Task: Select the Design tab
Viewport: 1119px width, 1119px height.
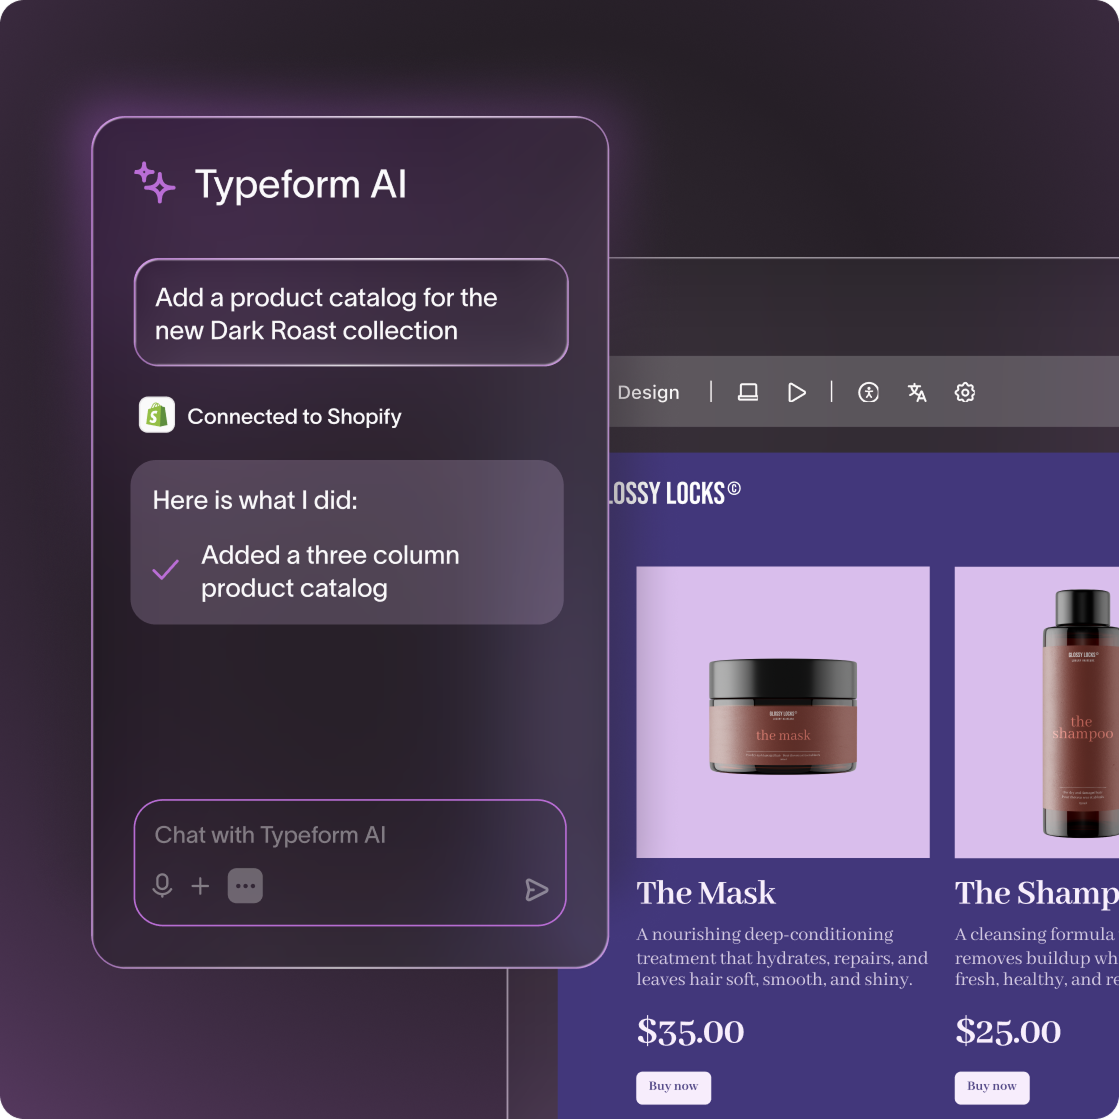Action: 648,393
